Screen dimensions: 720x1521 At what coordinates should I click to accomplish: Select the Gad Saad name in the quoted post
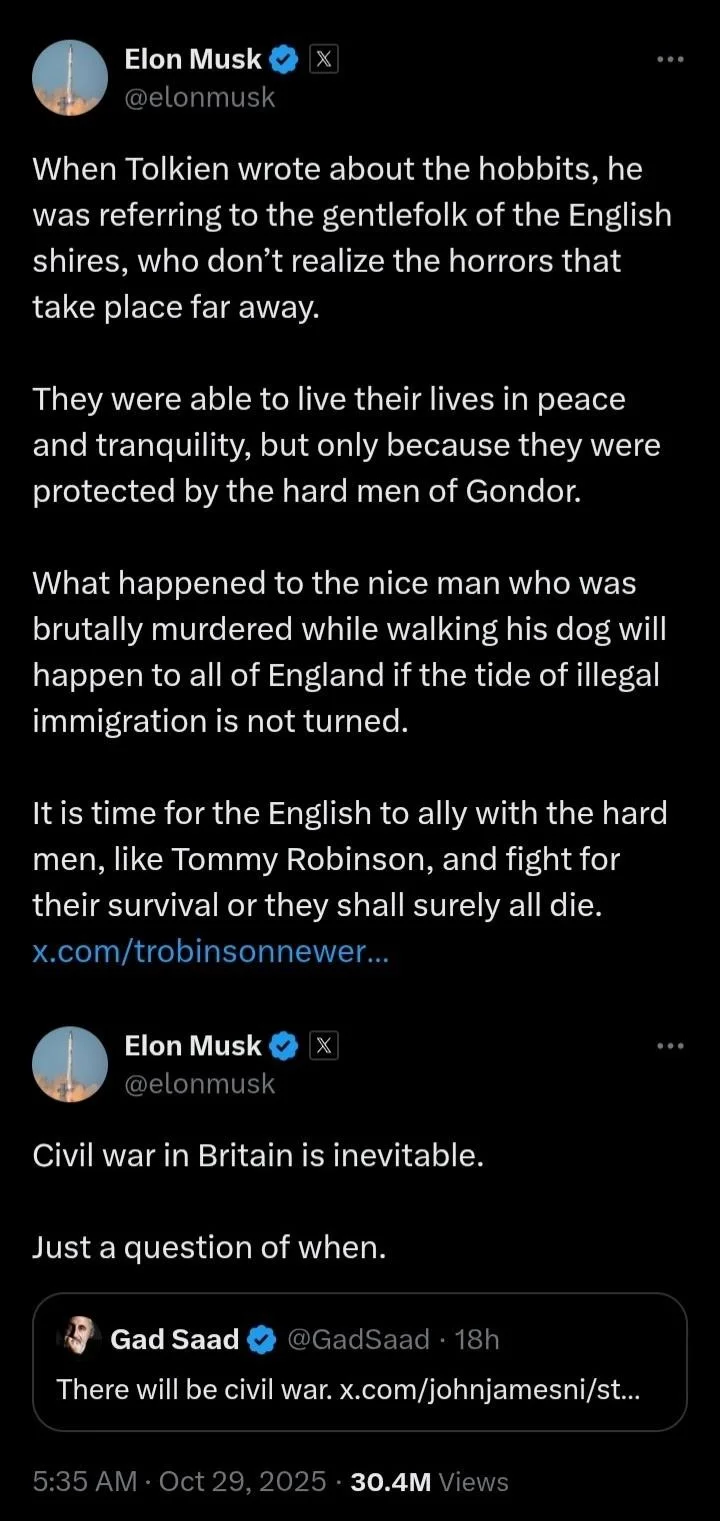click(x=174, y=1339)
